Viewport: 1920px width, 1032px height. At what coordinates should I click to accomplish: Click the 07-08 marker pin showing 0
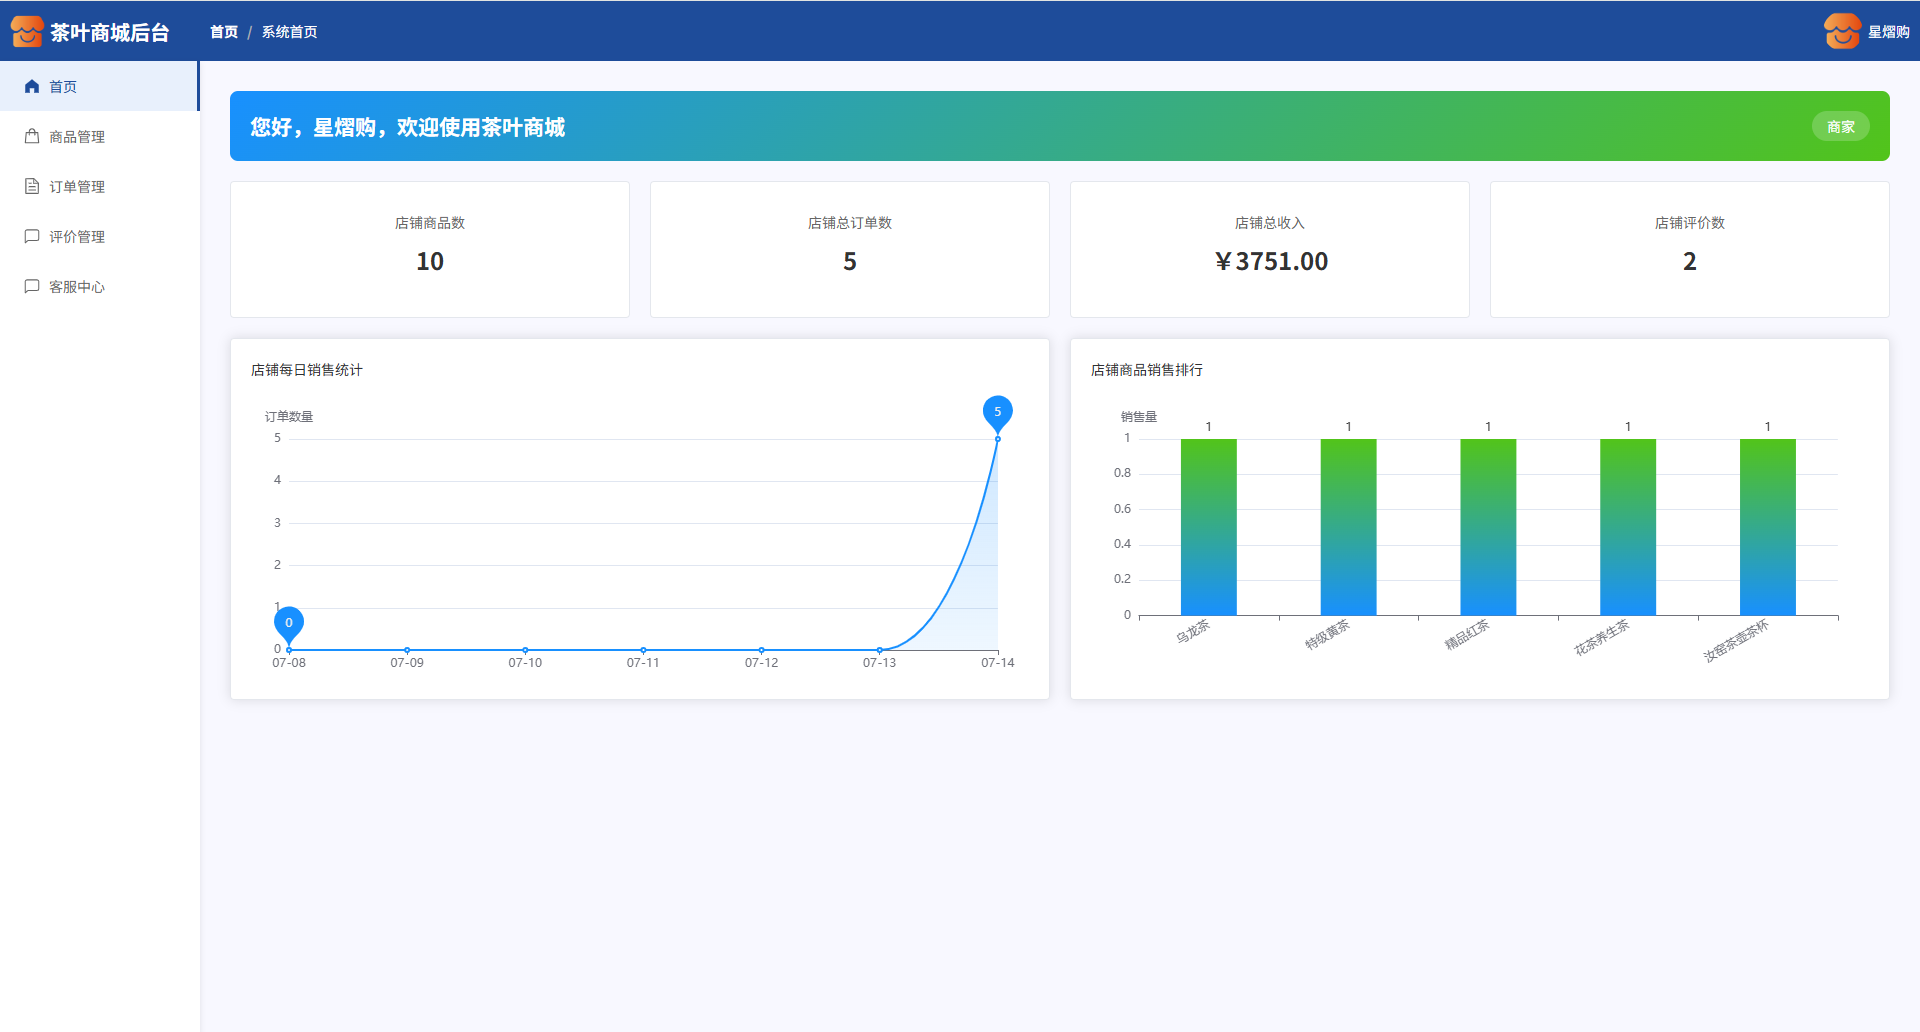289,623
